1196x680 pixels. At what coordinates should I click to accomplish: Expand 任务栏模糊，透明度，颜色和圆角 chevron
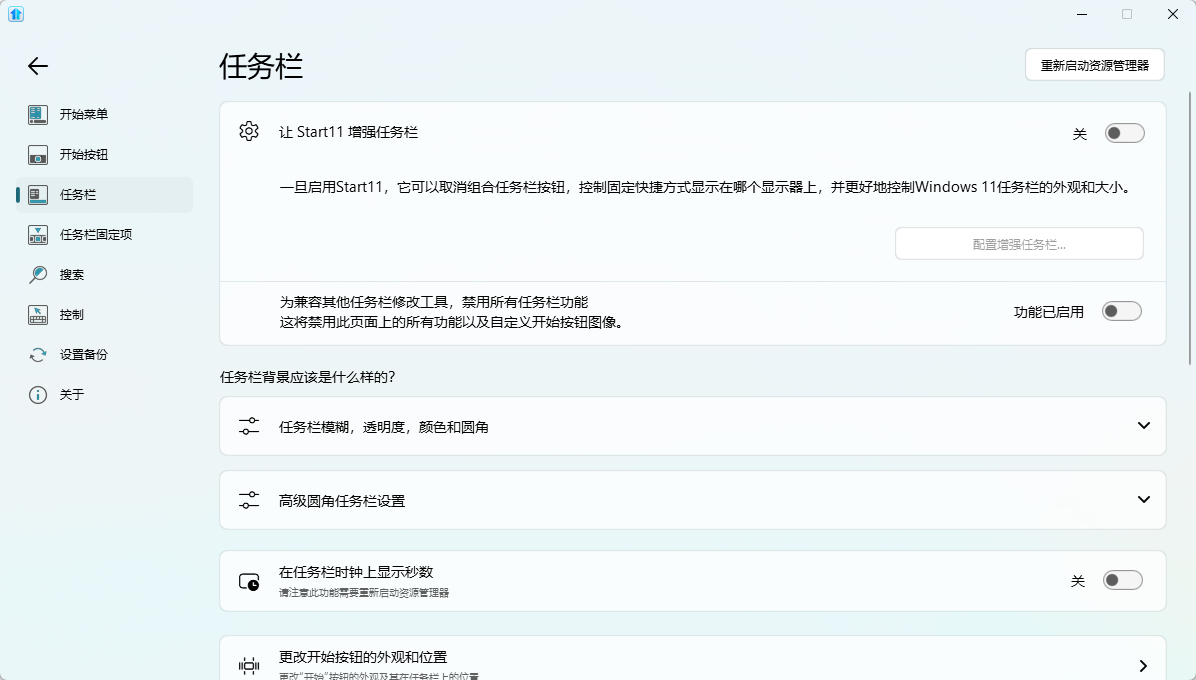click(x=1143, y=425)
